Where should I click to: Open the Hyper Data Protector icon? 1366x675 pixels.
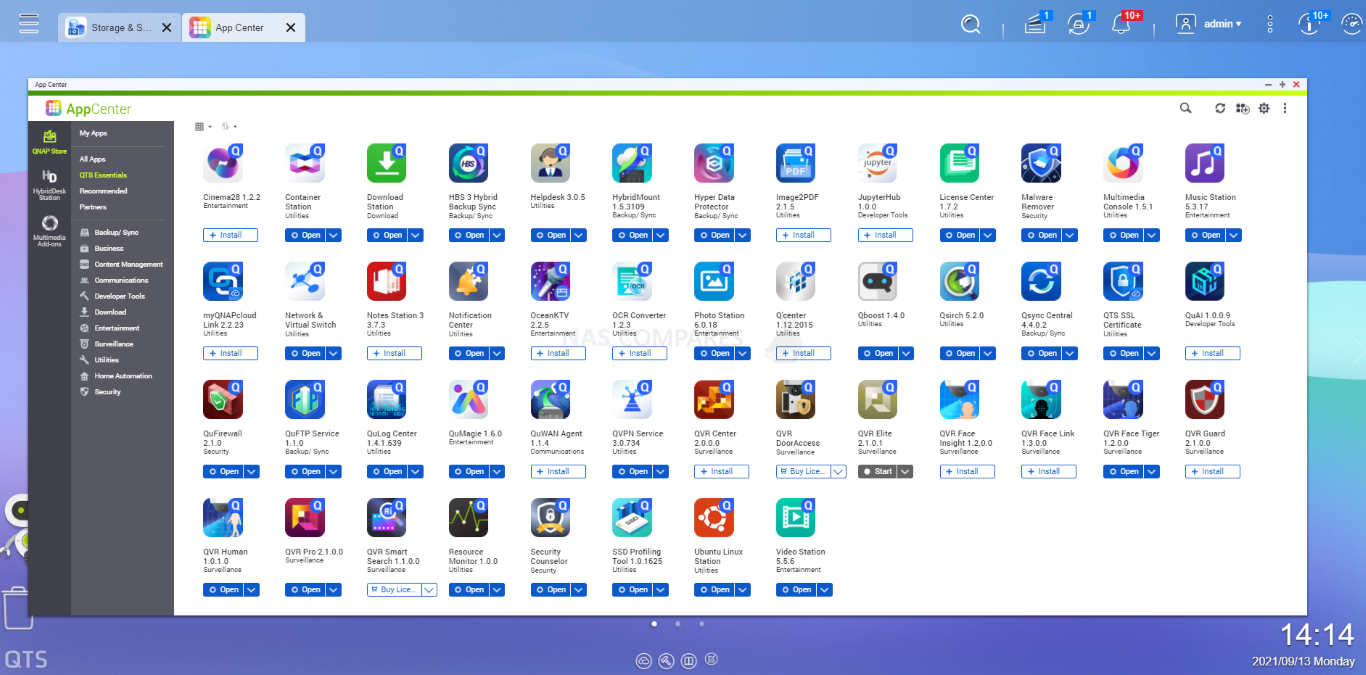pyautogui.click(x=714, y=163)
